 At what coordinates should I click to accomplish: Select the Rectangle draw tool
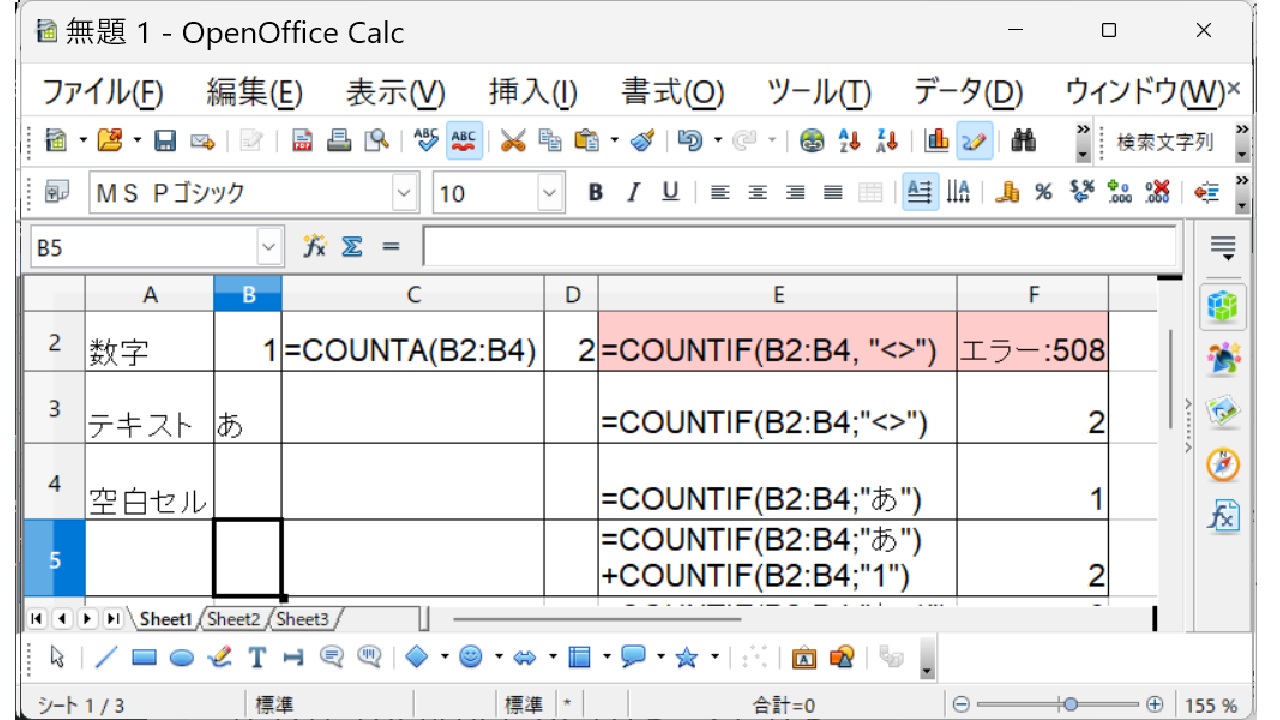pyautogui.click(x=144, y=657)
